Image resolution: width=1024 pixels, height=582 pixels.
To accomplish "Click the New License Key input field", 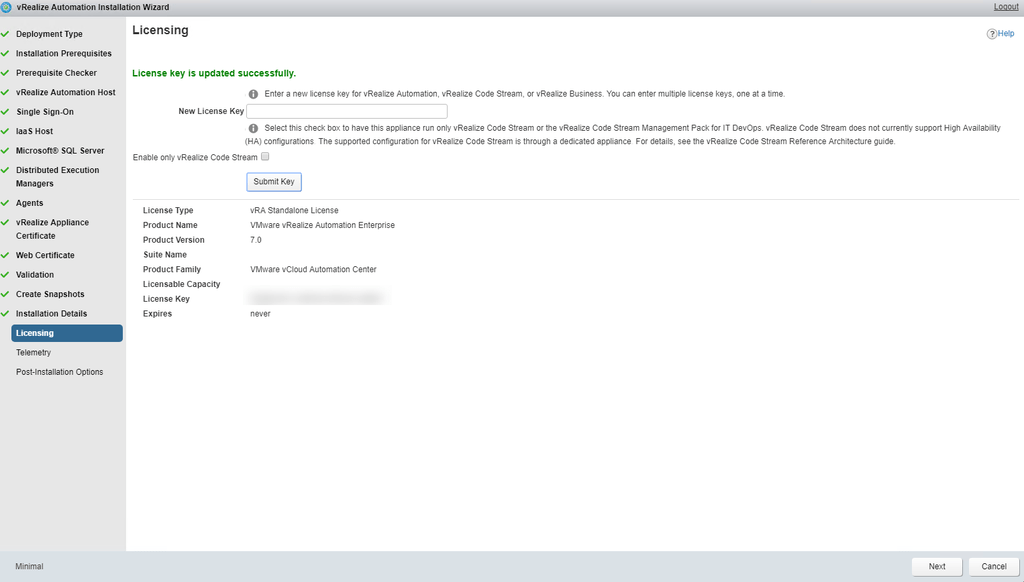I will tap(346, 111).
